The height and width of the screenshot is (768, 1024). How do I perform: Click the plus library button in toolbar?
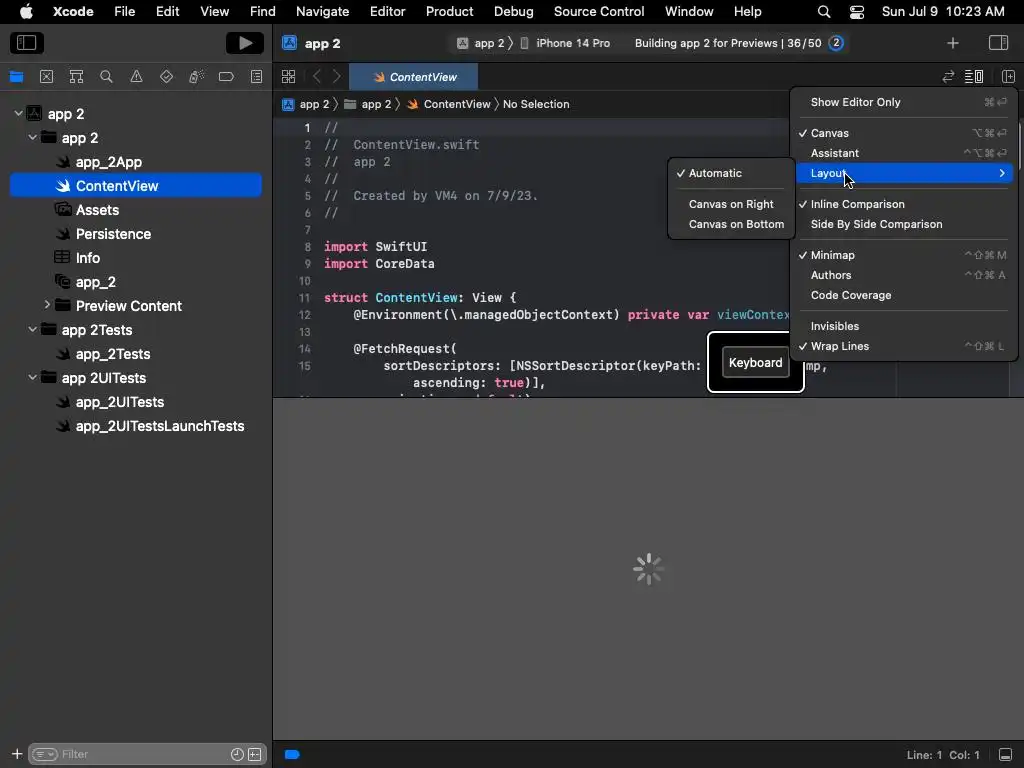(x=953, y=43)
